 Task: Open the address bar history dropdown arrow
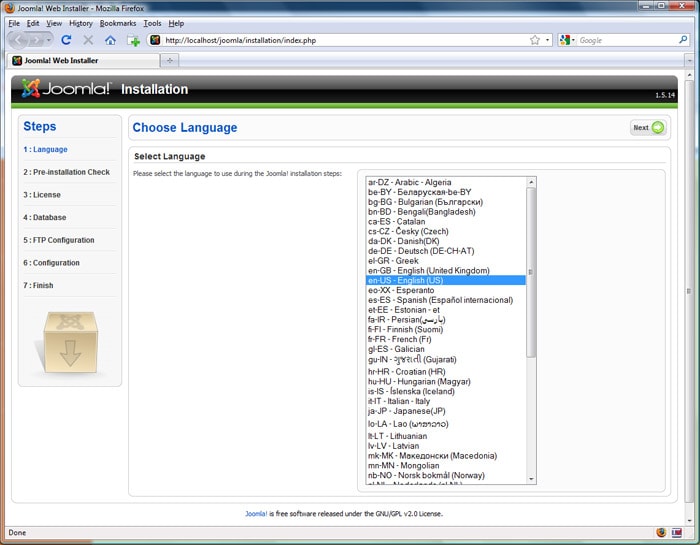pos(547,40)
